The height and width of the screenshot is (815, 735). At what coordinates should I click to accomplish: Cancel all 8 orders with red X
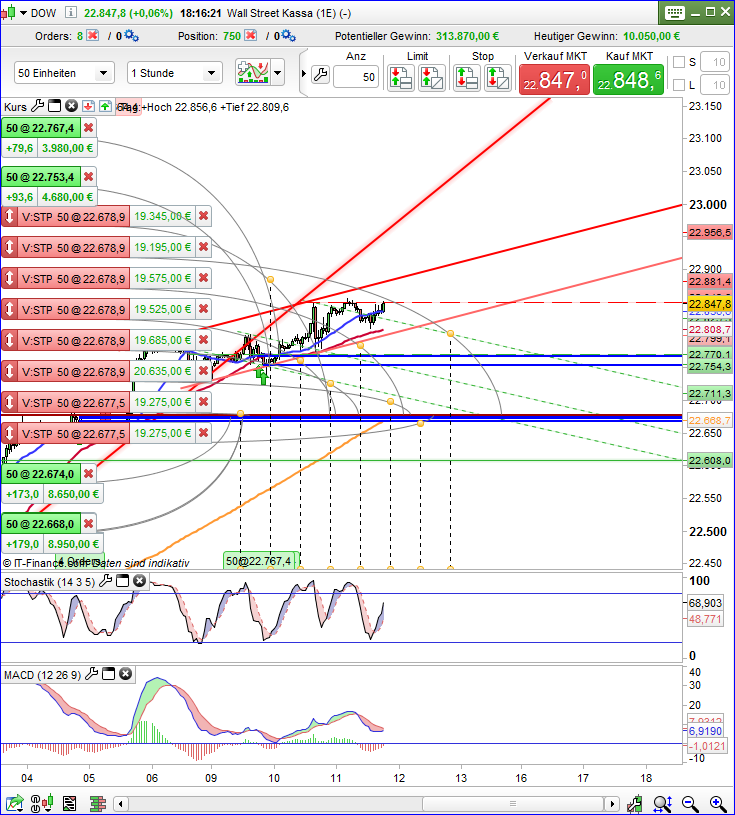coord(93,35)
